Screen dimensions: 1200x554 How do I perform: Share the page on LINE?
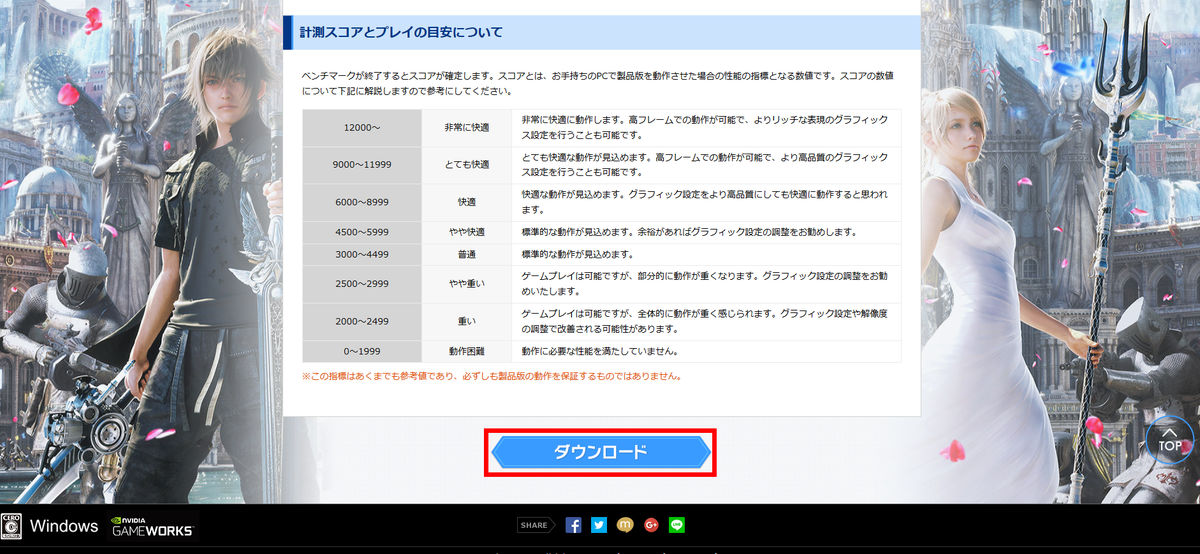[677, 525]
